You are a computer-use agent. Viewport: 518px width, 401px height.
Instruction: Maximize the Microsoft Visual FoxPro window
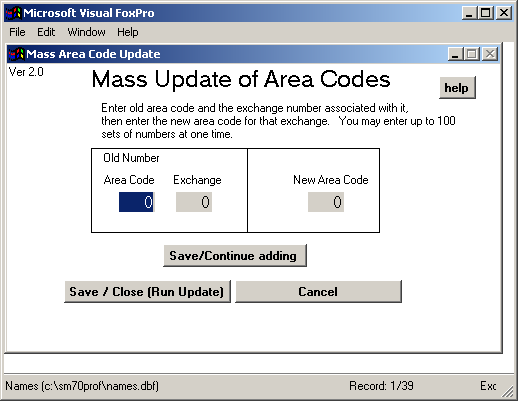pos(486,13)
